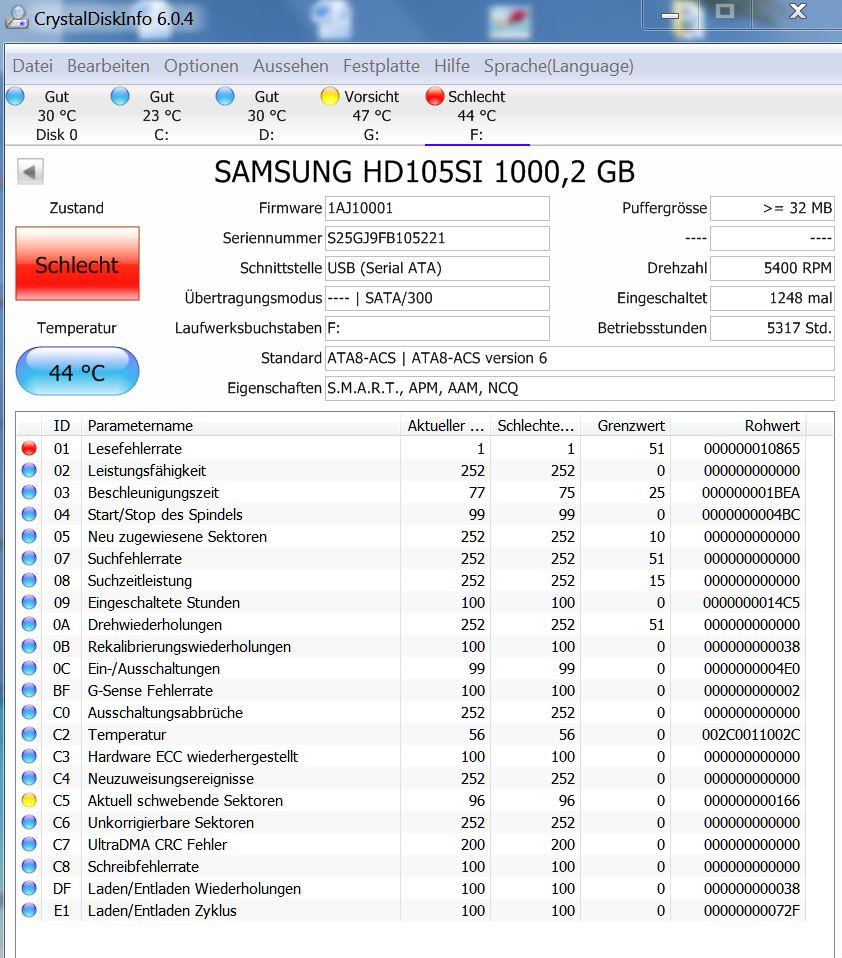Screen dimensions: 842x958
Task: Click the Schnittstelle field USB (Serial ATA)
Action: click(x=437, y=268)
